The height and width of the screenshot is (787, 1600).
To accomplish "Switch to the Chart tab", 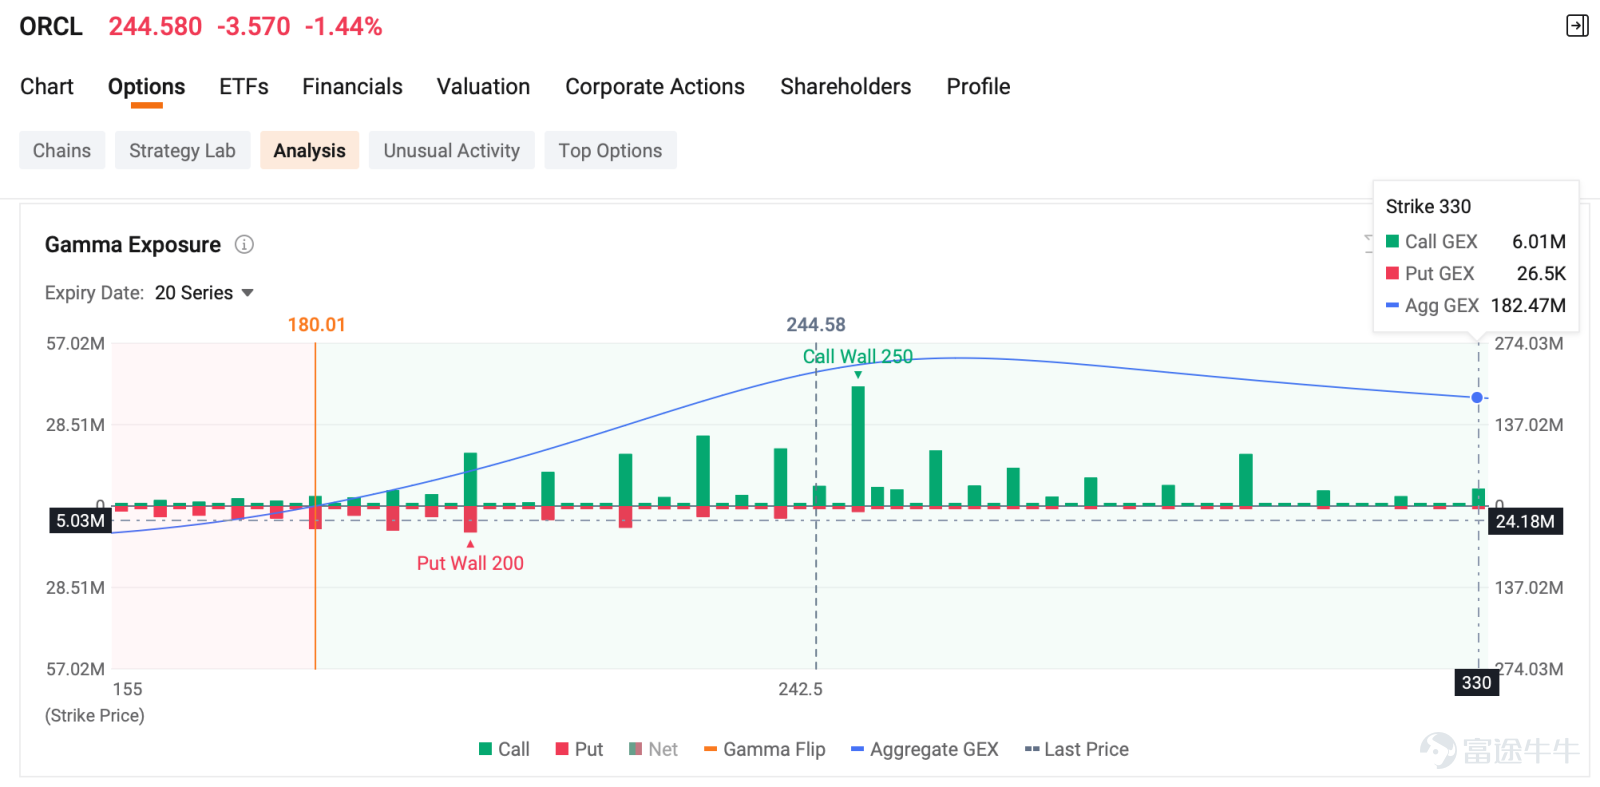I will click(x=47, y=87).
